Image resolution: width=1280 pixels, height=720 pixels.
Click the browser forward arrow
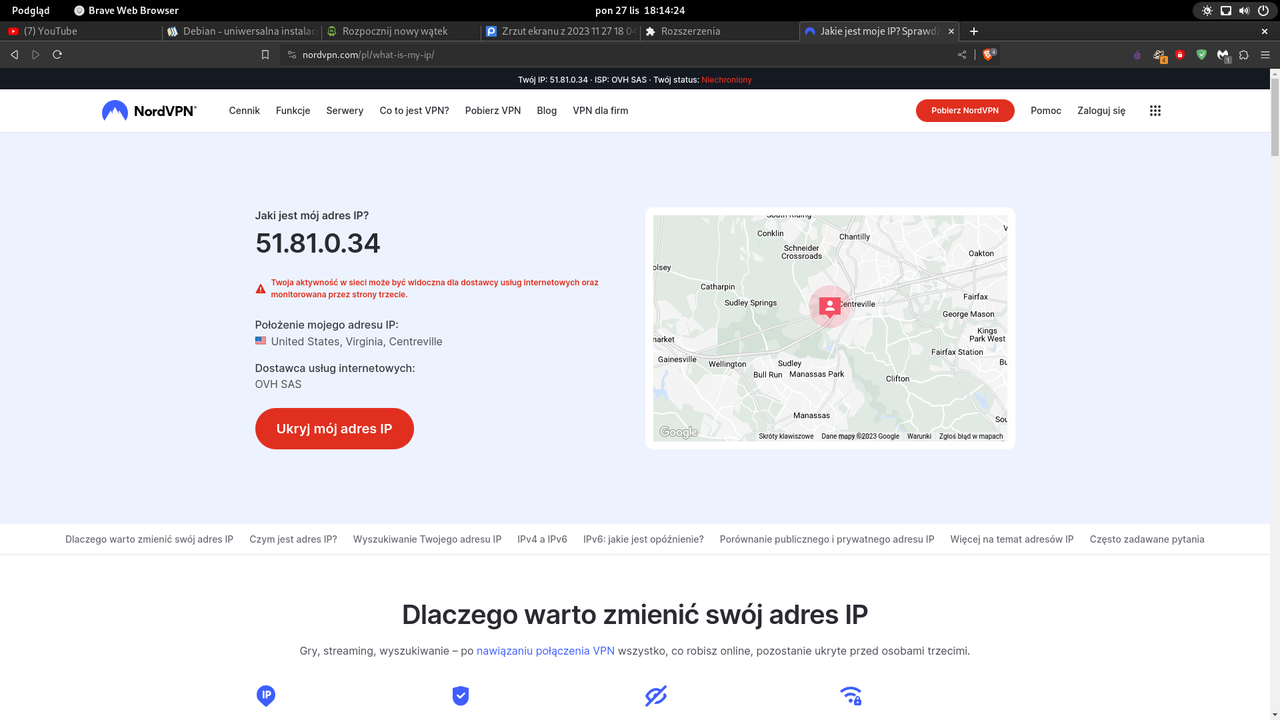[x=36, y=55]
